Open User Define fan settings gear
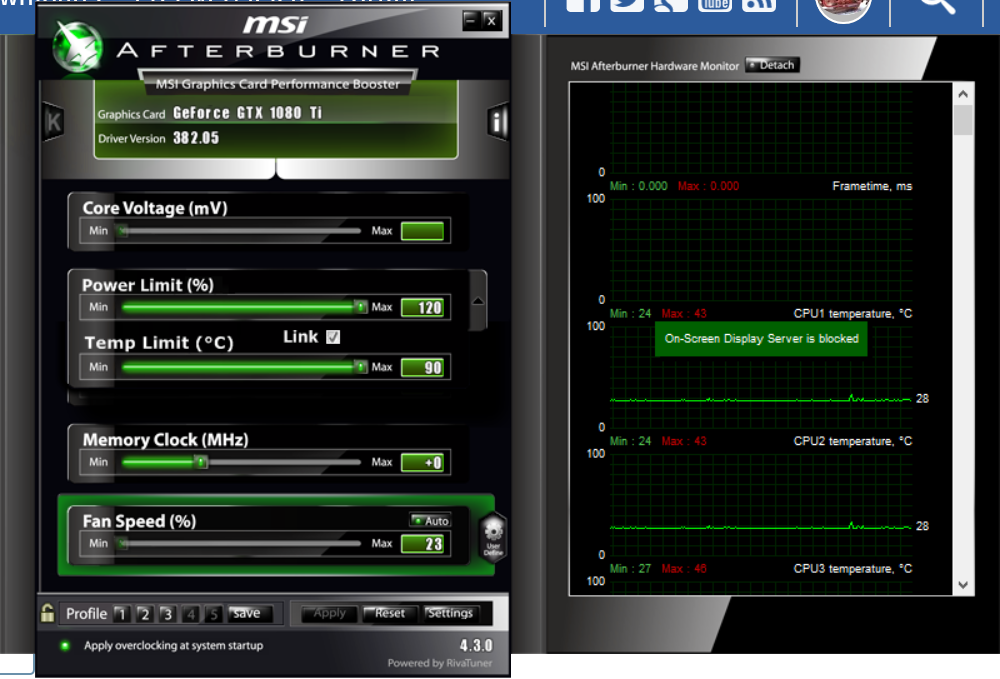The image size is (1000, 679). [x=493, y=537]
